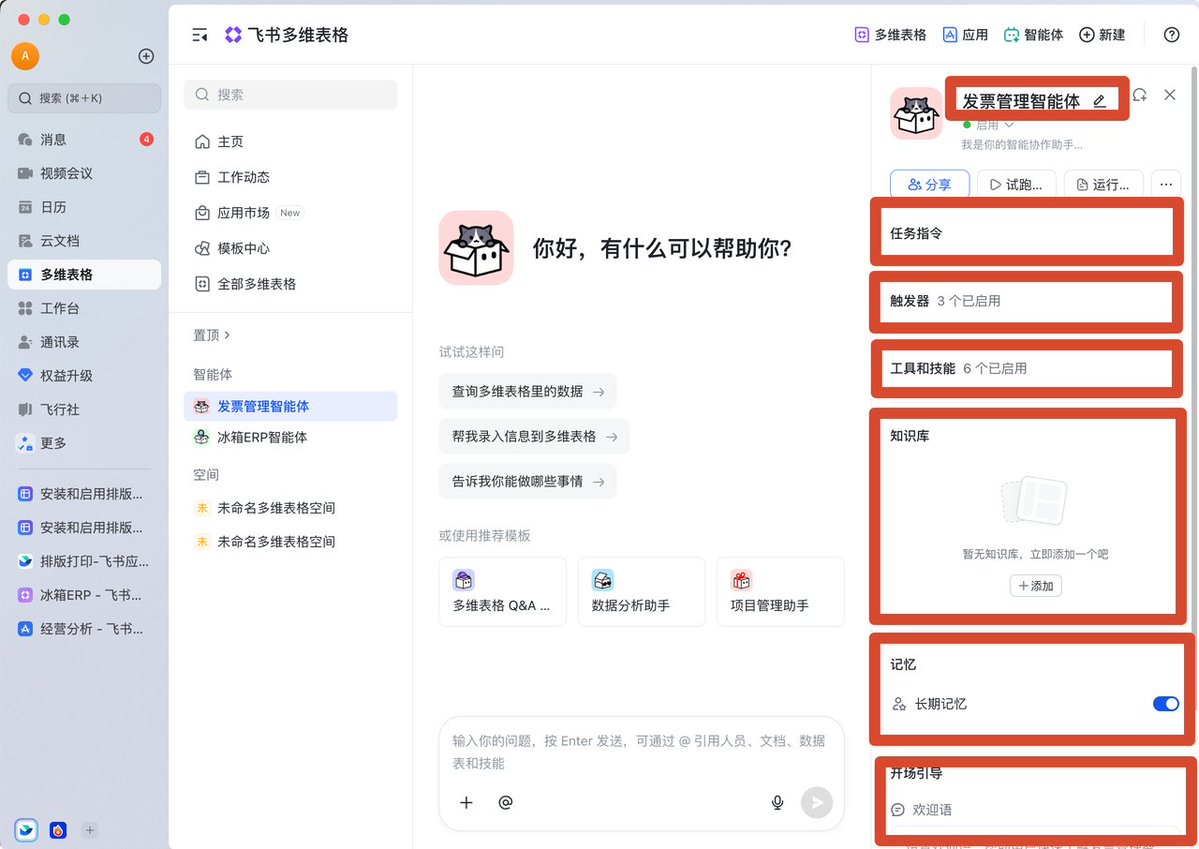
Task: Click the 试跑 button
Action: click(x=1016, y=184)
